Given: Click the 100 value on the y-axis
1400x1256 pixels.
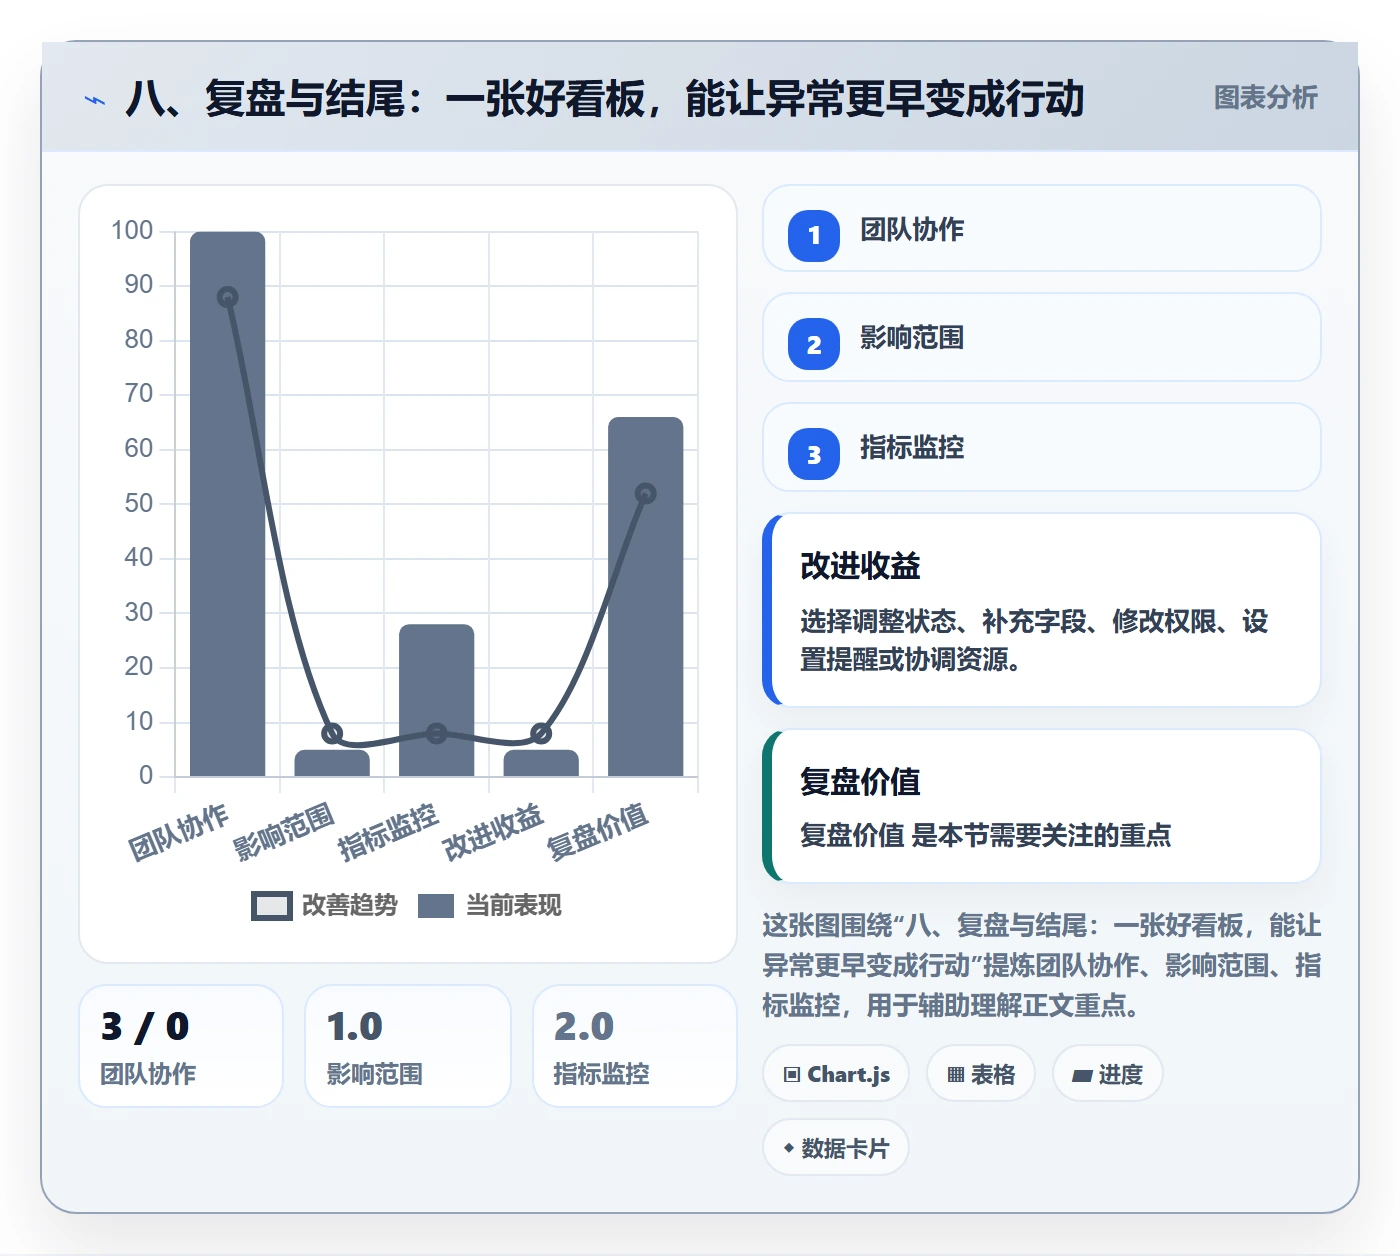Looking at the screenshot, I should click(132, 231).
